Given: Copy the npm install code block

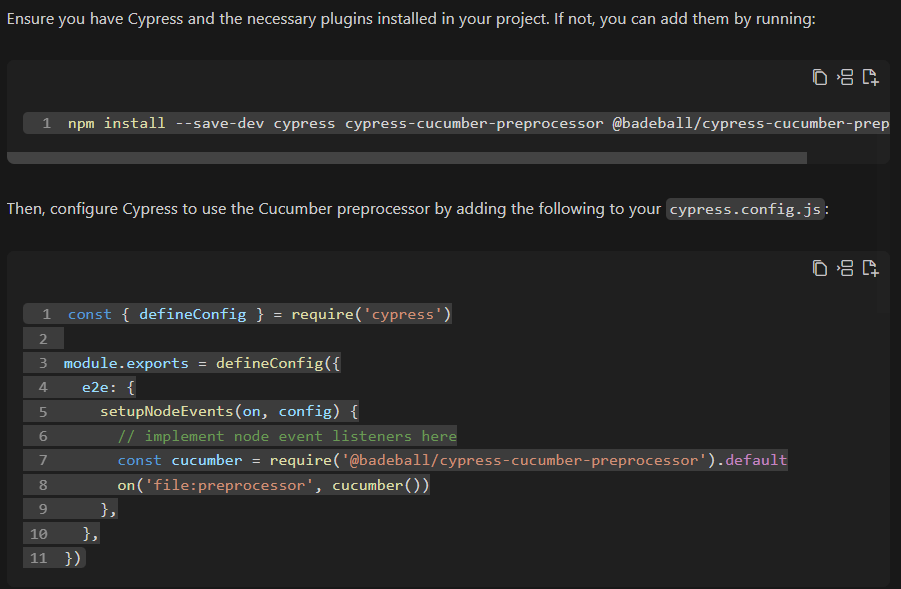Looking at the screenshot, I should click(819, 77).
